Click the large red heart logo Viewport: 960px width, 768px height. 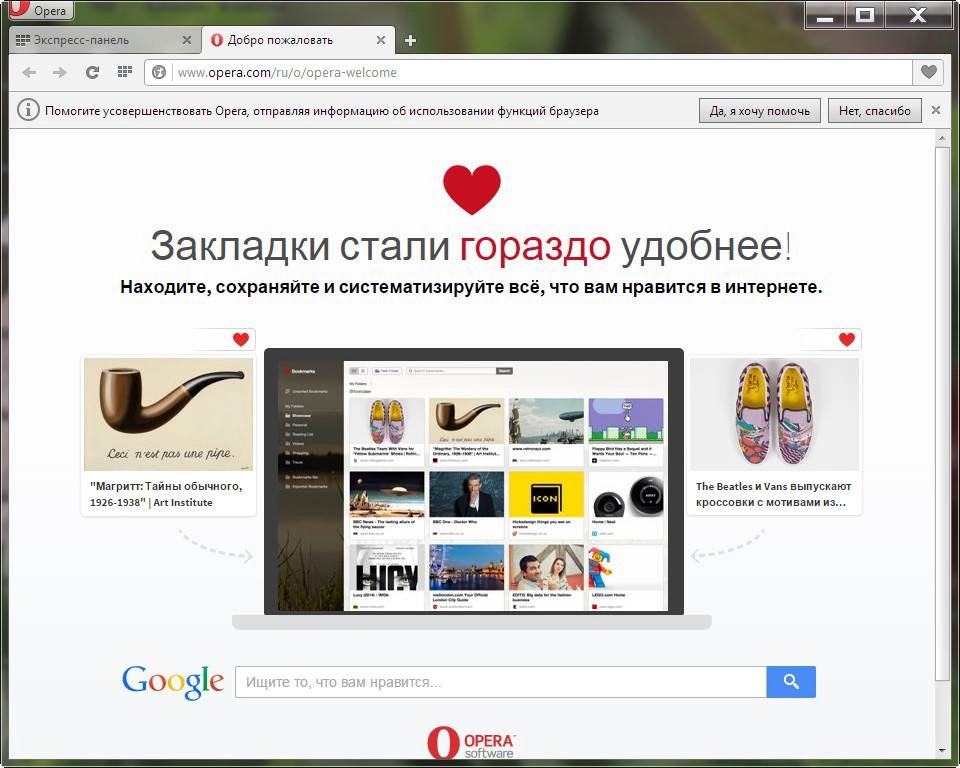click(471, 189)
